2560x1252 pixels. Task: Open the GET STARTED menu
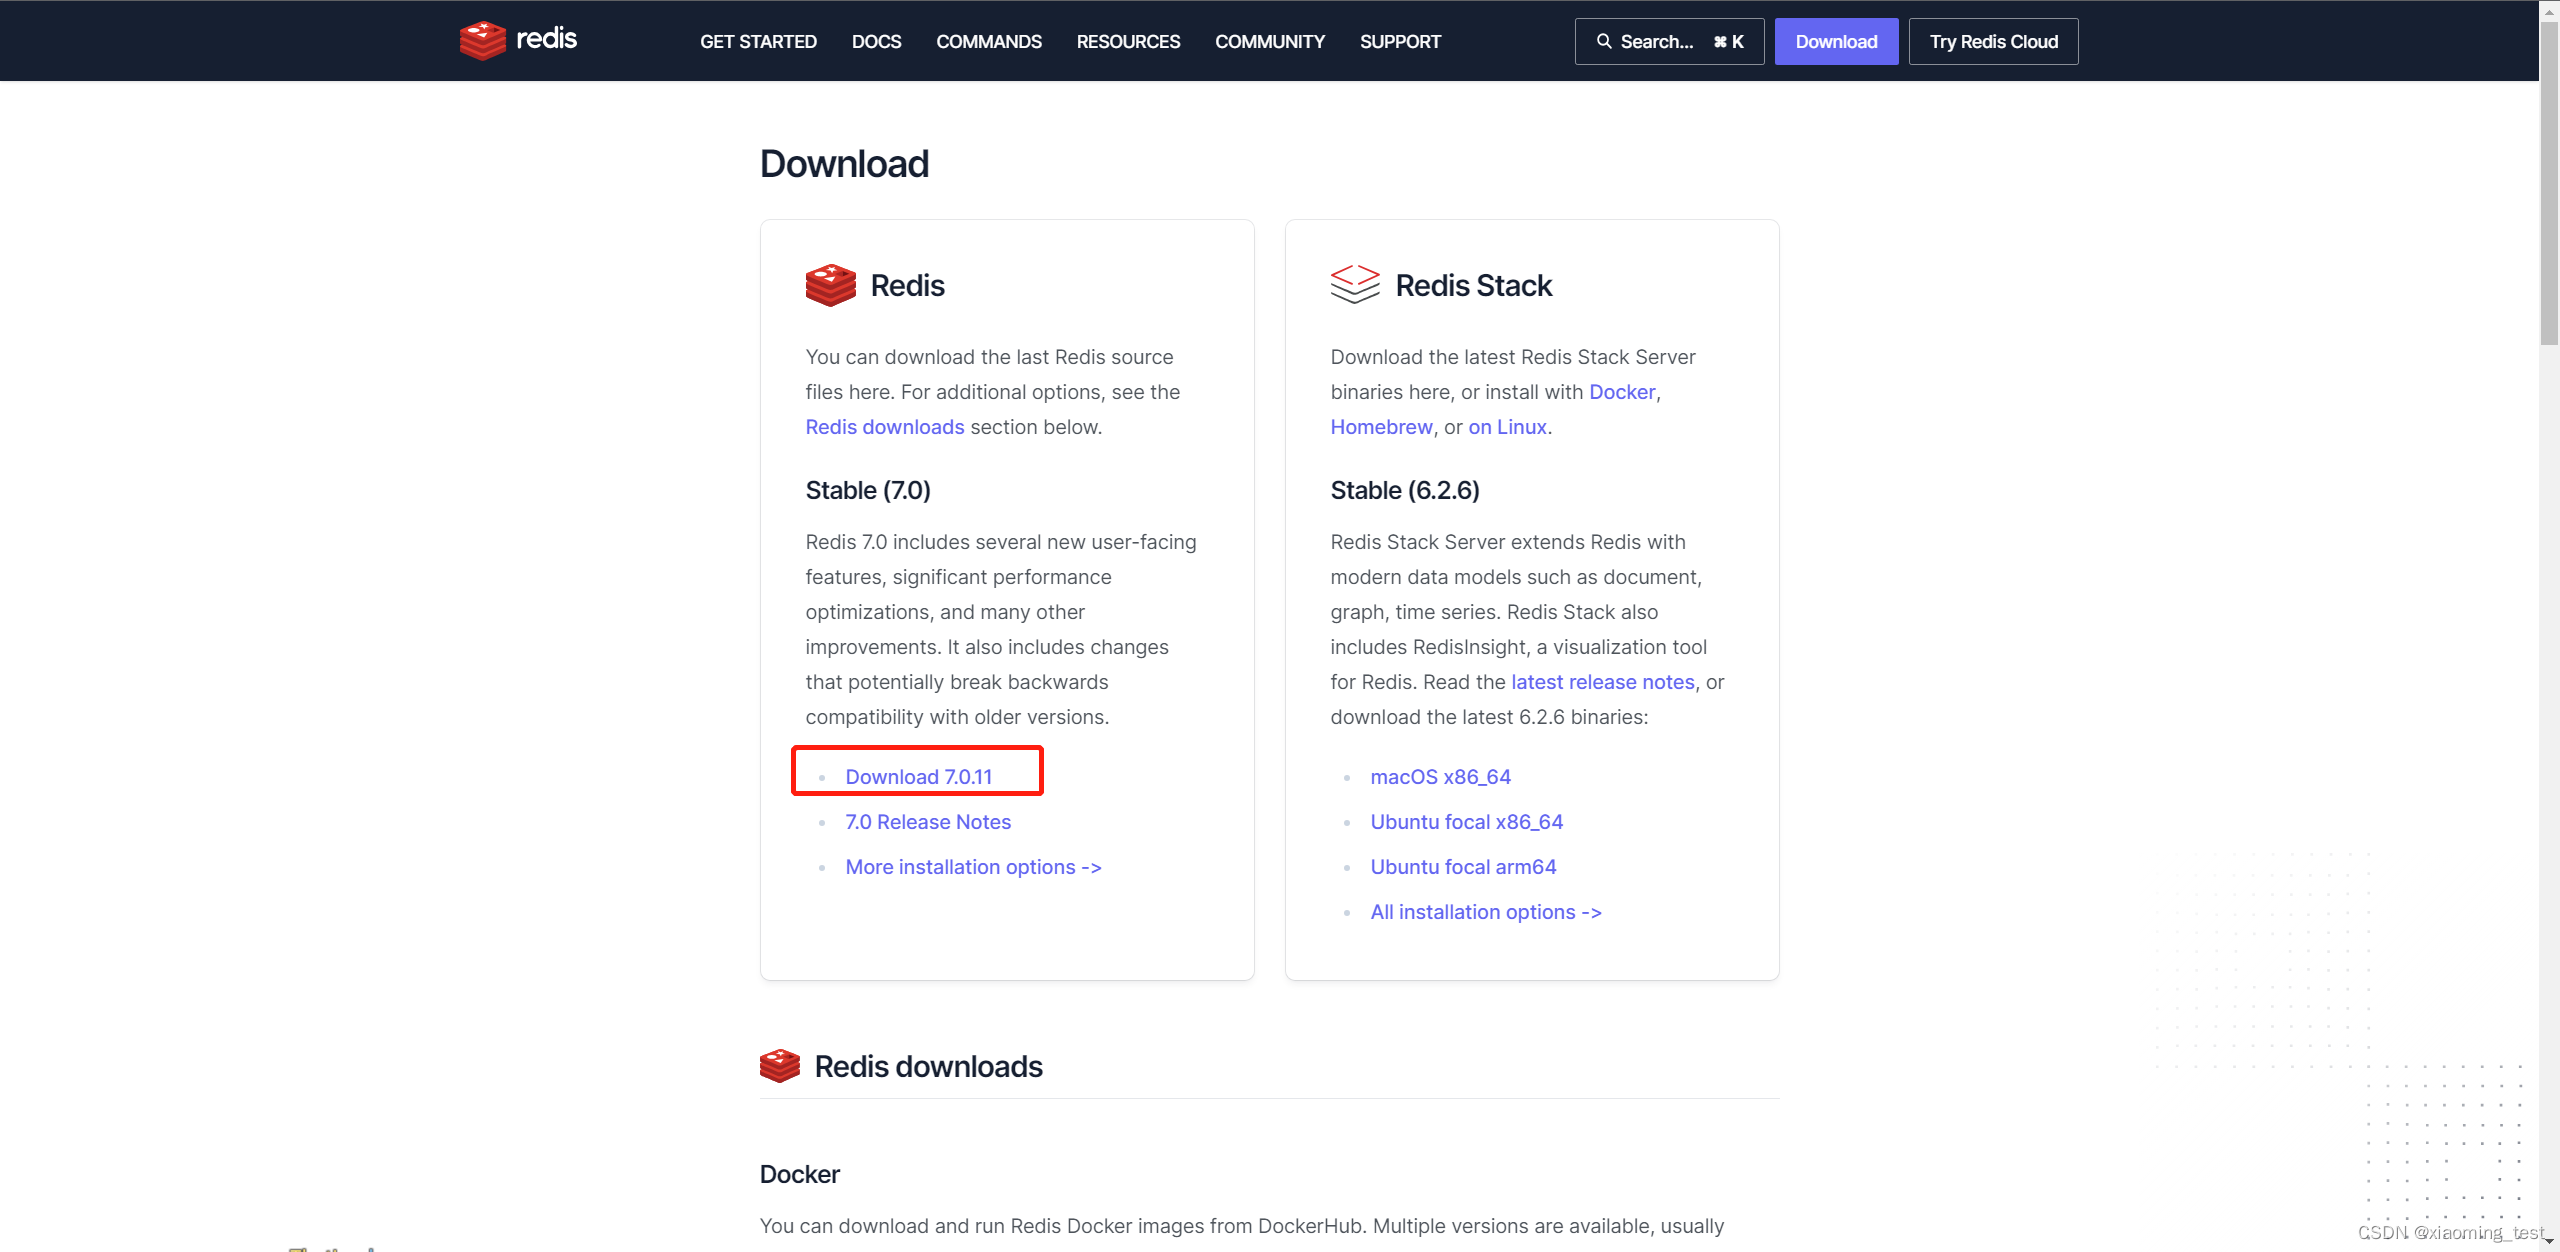pyautogui.click(x=758, y=41)
